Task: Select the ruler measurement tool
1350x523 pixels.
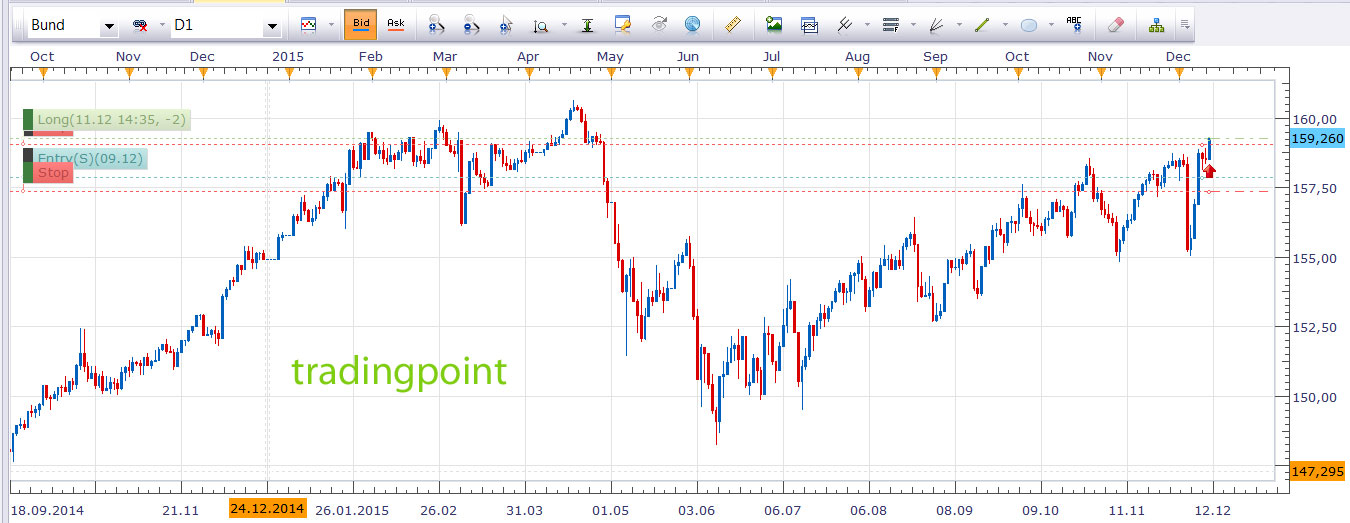Action: 732,25
